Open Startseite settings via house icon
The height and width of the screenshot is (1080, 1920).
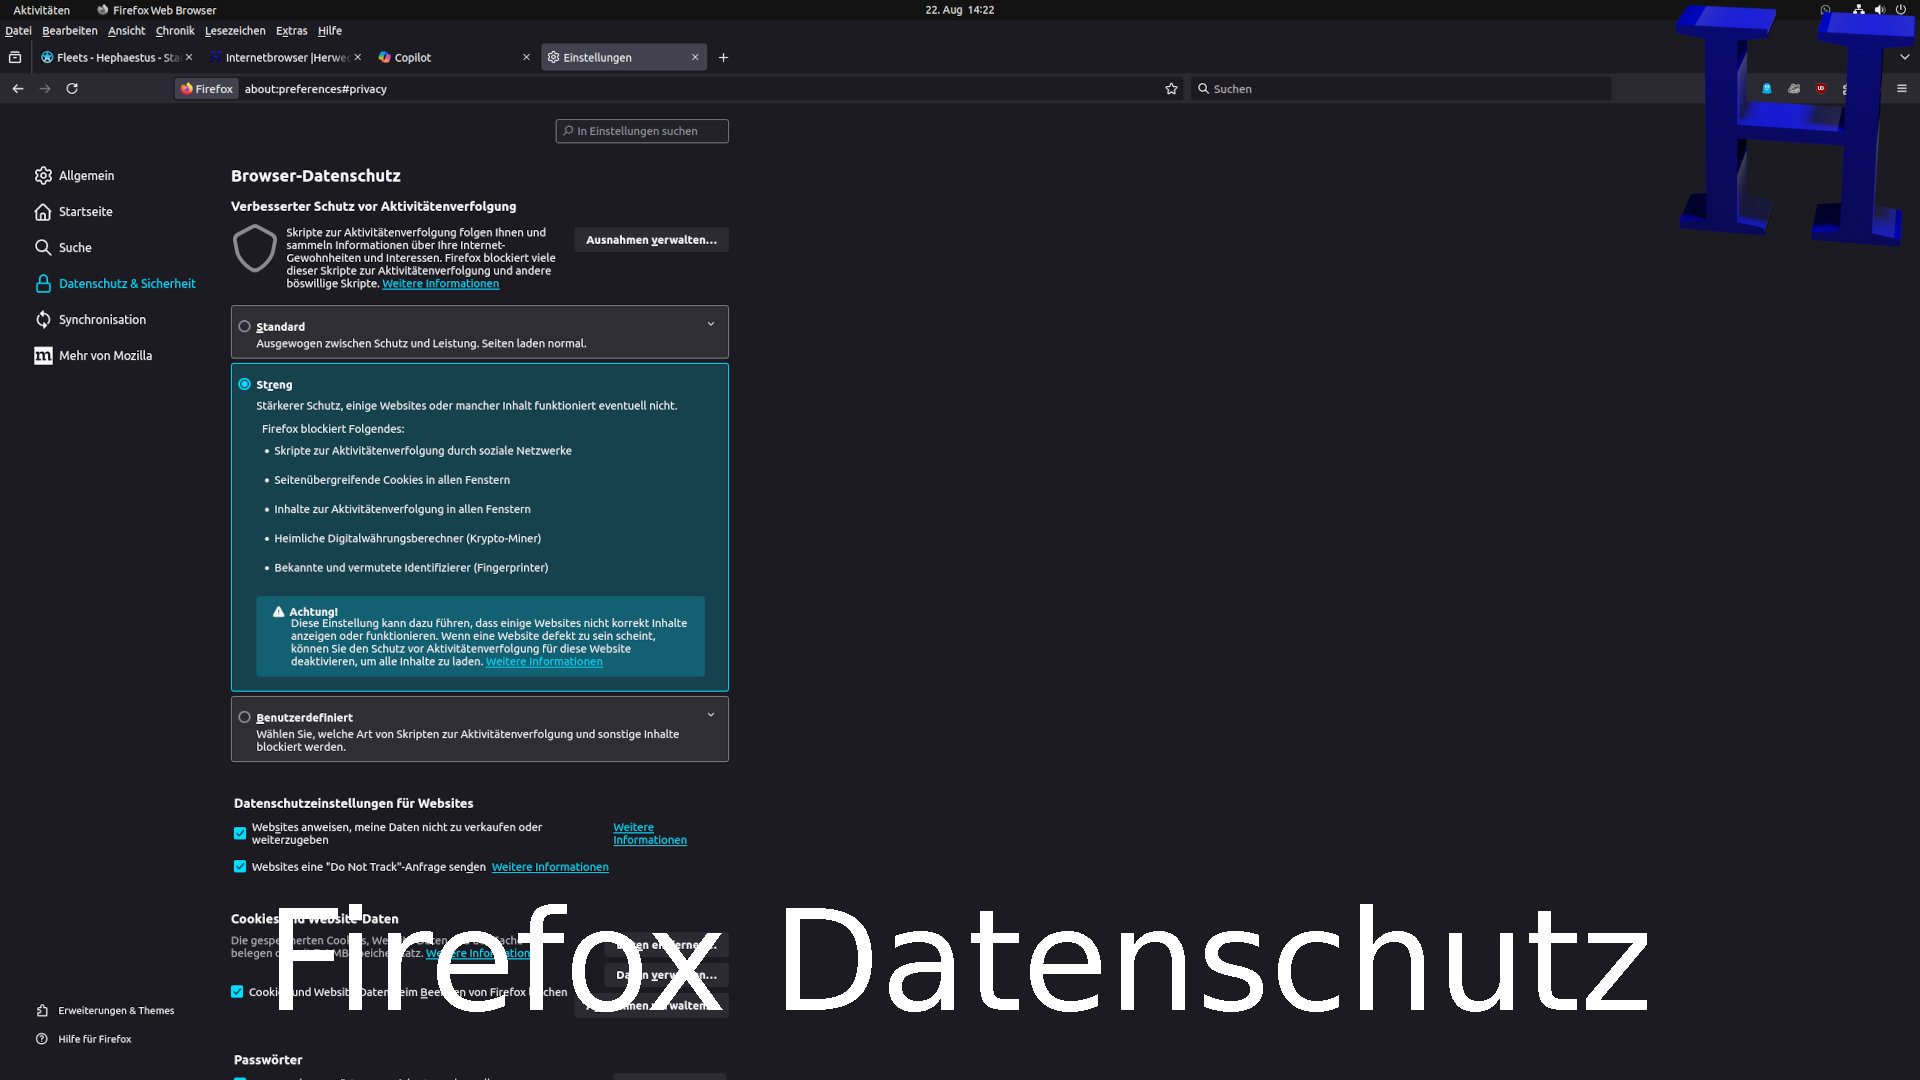[43, 211]
